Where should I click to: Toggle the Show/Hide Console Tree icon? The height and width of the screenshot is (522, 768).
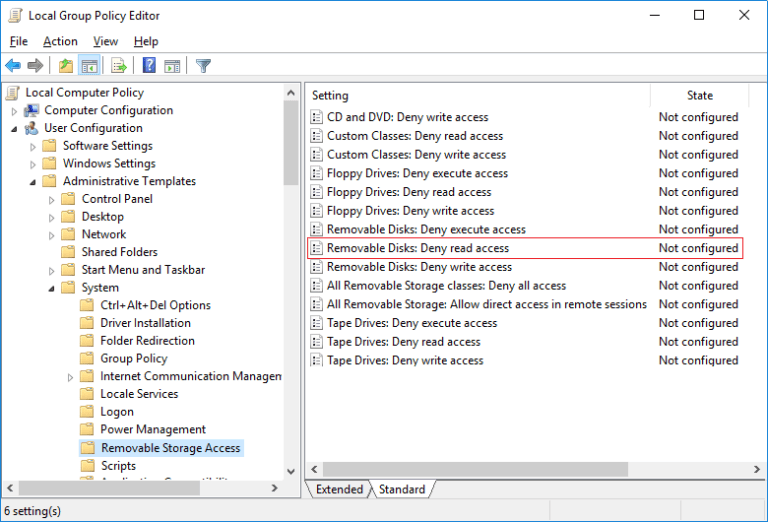[x=89, y=66]
